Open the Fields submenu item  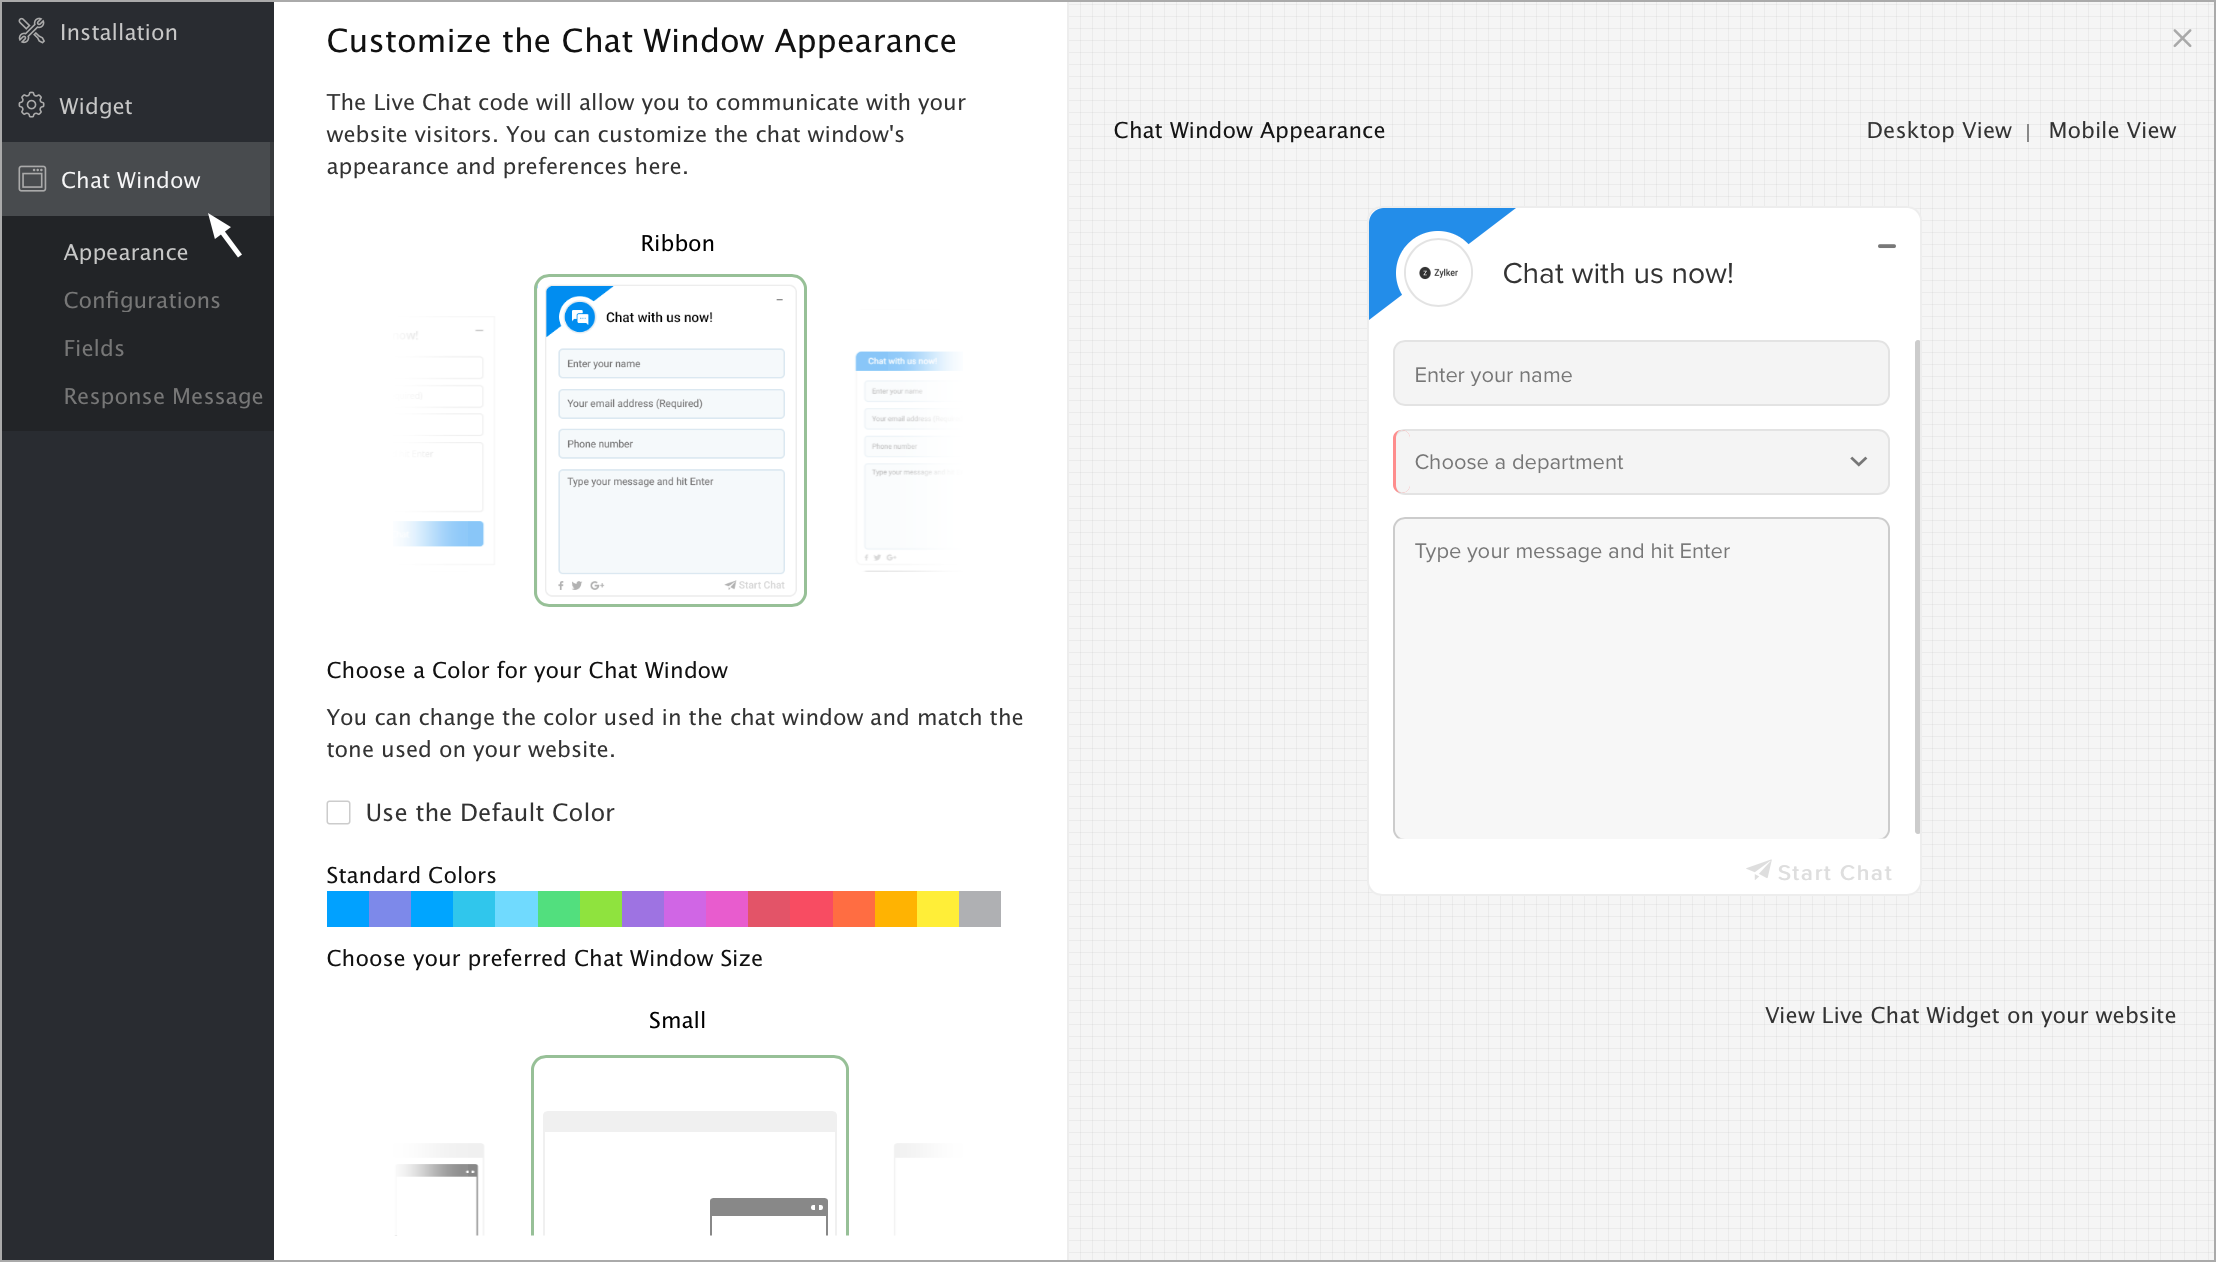[x=94, y=348]
